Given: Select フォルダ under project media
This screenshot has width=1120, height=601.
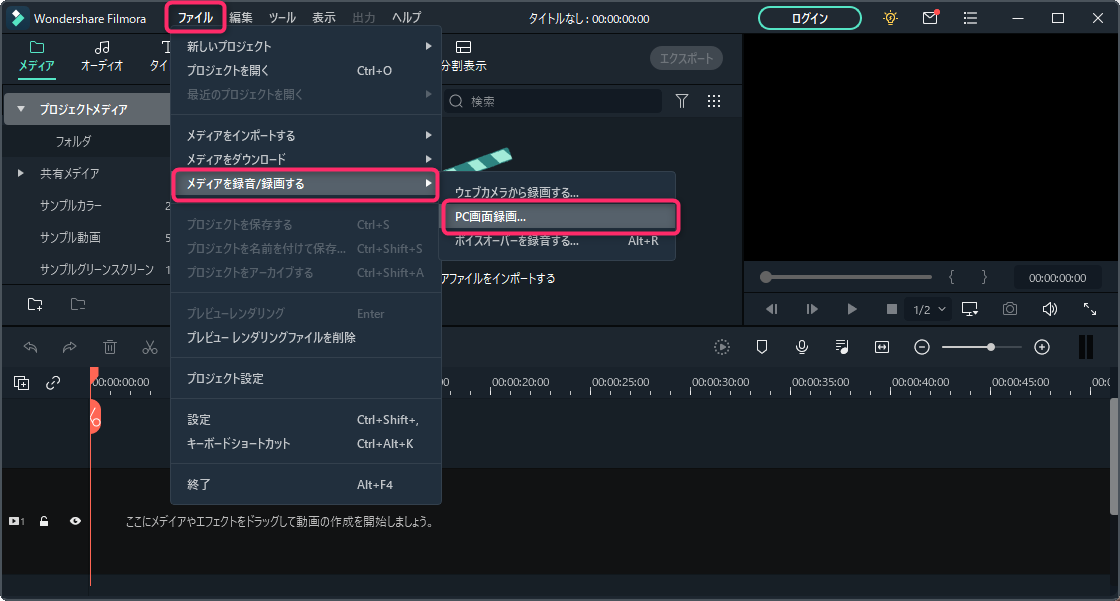Looking at the screenshot, I should point(73,141).
